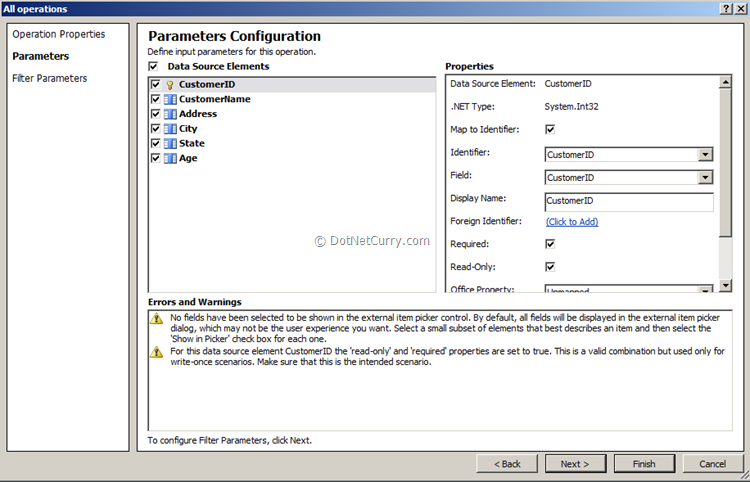Toggle the Read-Only checkbox

(x=550, y=267)
